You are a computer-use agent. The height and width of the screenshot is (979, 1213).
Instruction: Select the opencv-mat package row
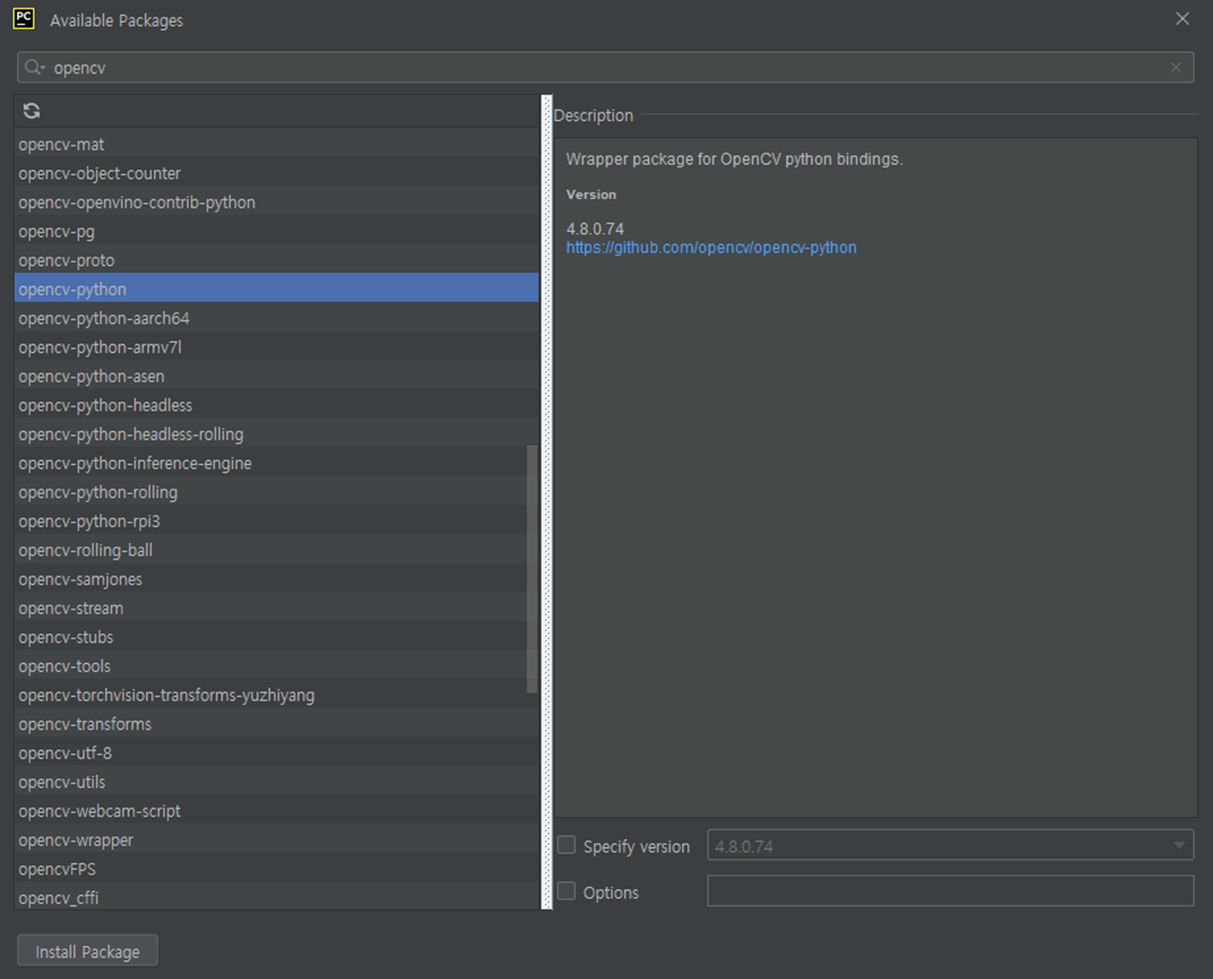tap(277, 144)
